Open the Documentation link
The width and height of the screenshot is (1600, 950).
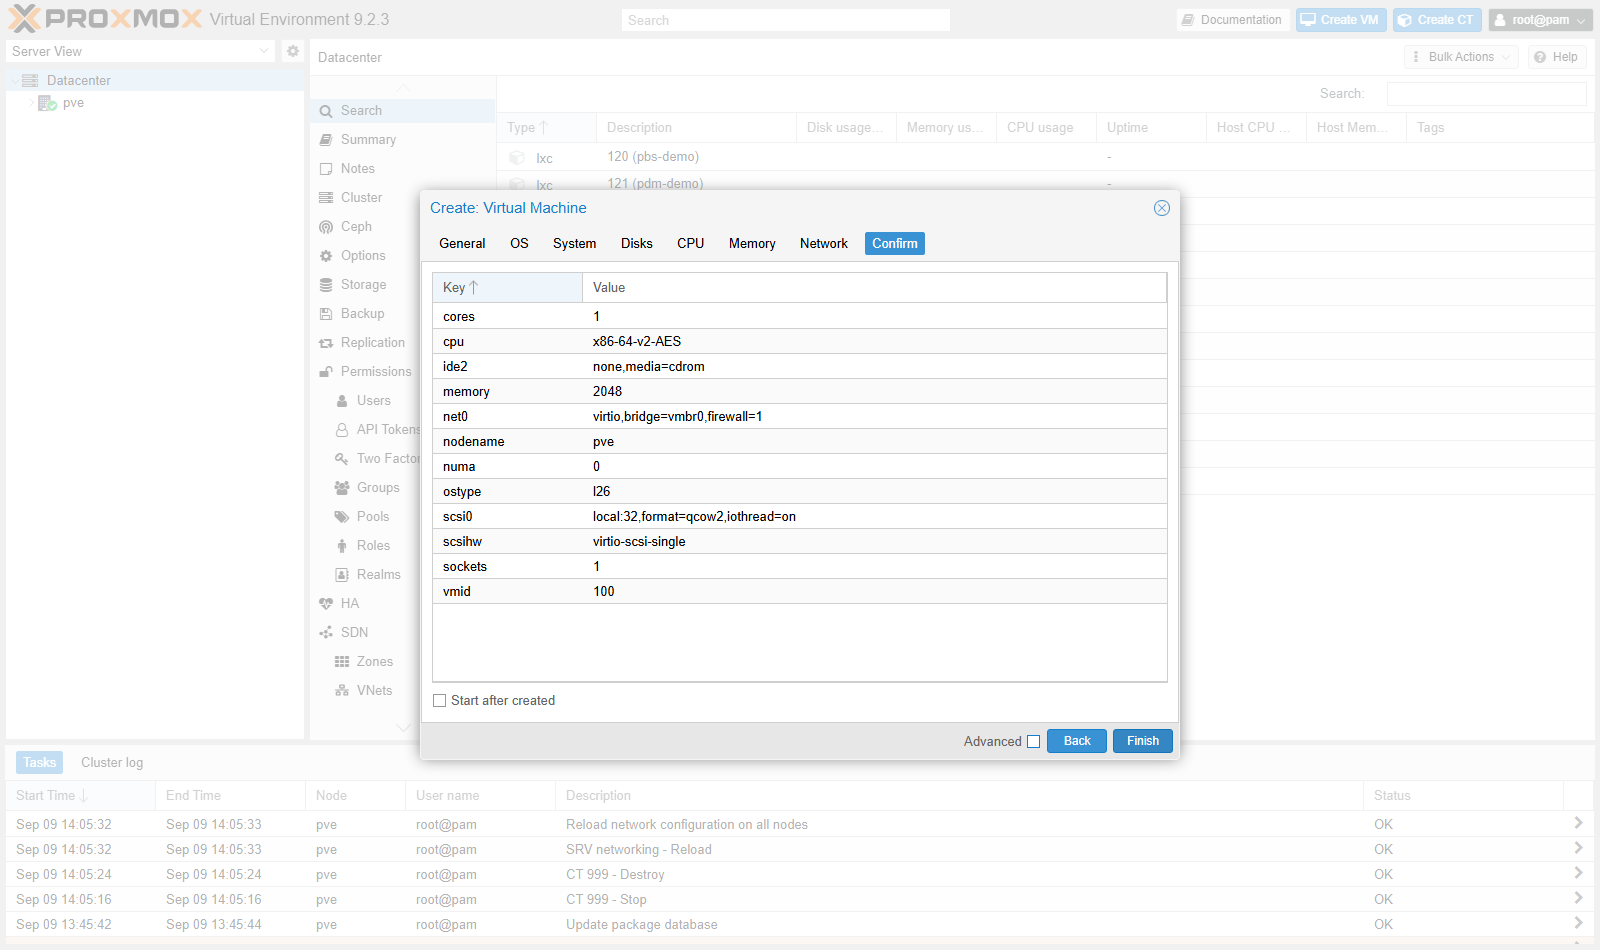pyautogui.click(x=1231, y=20)
